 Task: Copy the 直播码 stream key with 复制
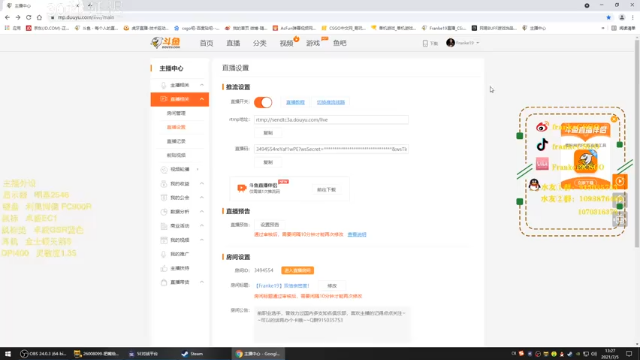tap(268, 162)
